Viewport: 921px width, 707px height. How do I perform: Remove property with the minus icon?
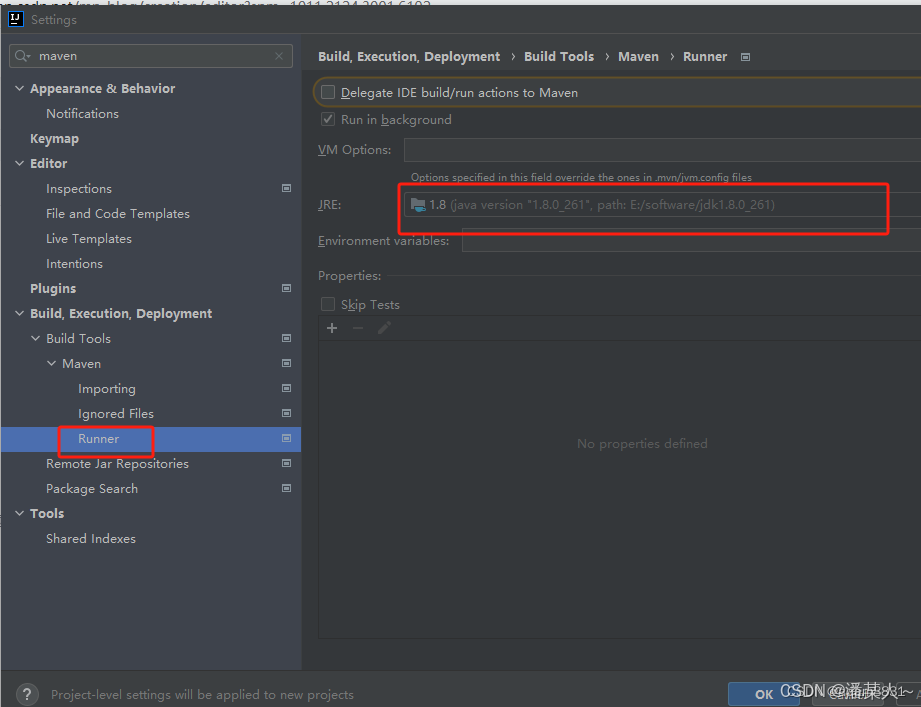pyautogui.click(x=358, y=328)
